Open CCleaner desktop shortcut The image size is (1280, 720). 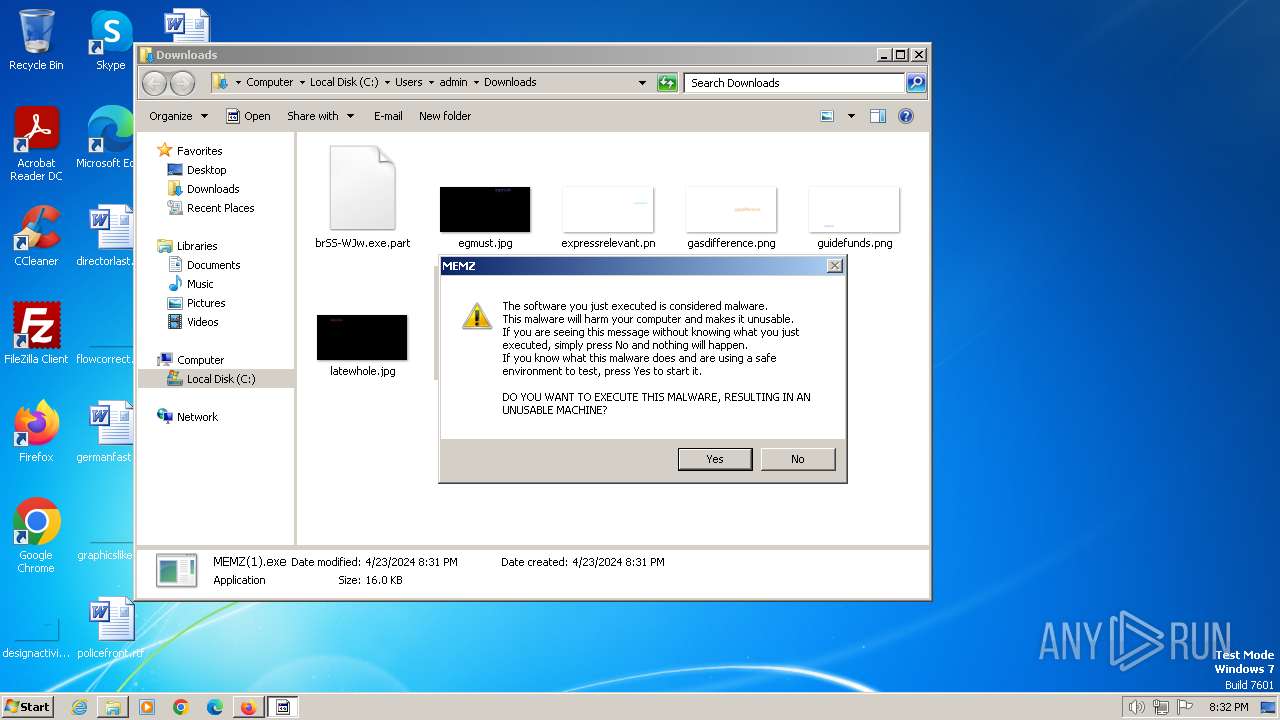point(36,236)
